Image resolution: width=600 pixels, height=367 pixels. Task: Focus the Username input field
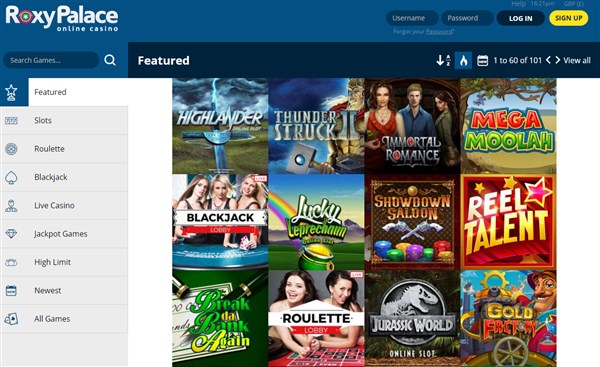(412, 18)
